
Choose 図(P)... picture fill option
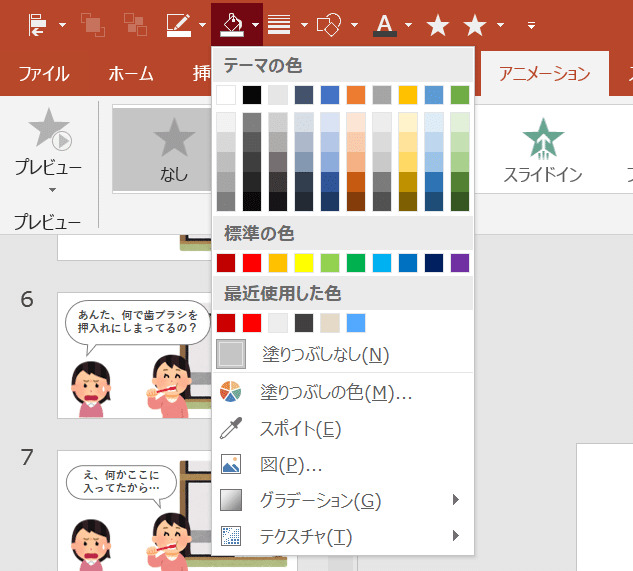click(x=343, y=464)
